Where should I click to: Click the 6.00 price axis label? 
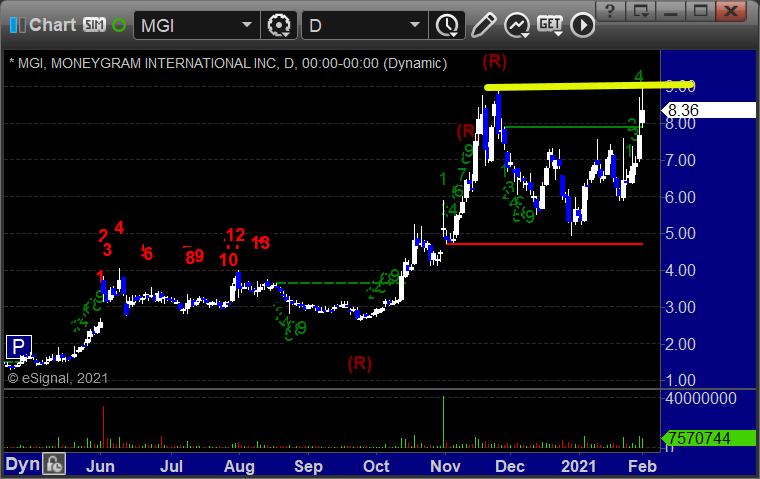pyautogui.click(x=681, y=197)
